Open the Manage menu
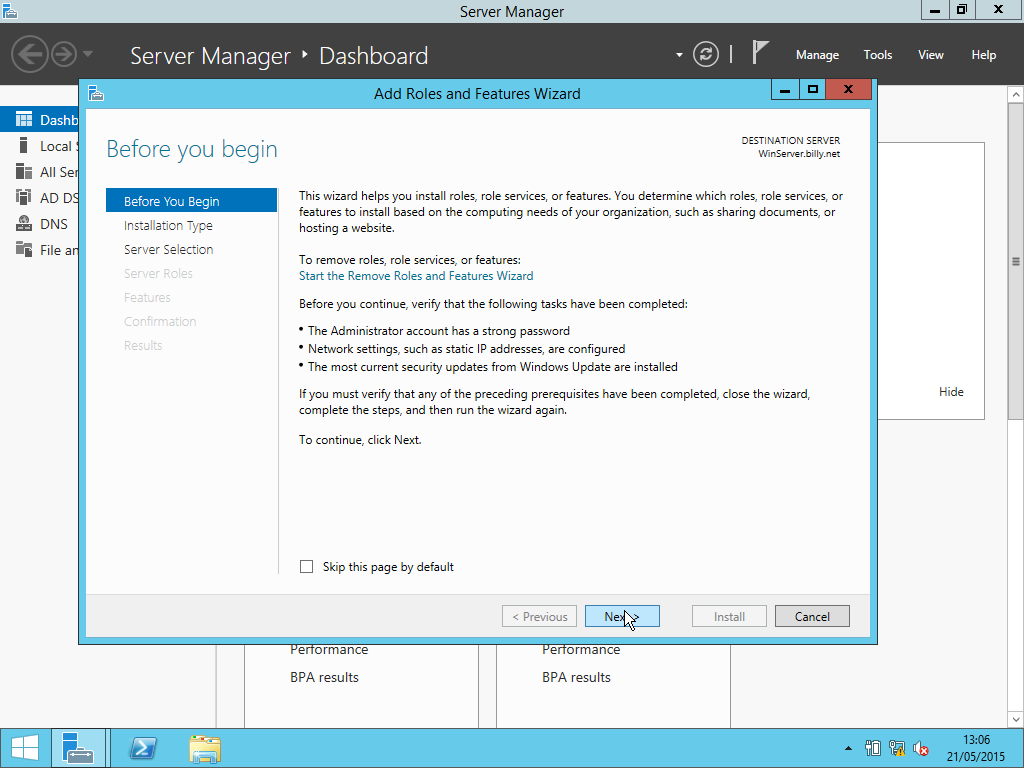This screenshot has width=1024, height=768. pyautogui.click(x=817, y=55)
